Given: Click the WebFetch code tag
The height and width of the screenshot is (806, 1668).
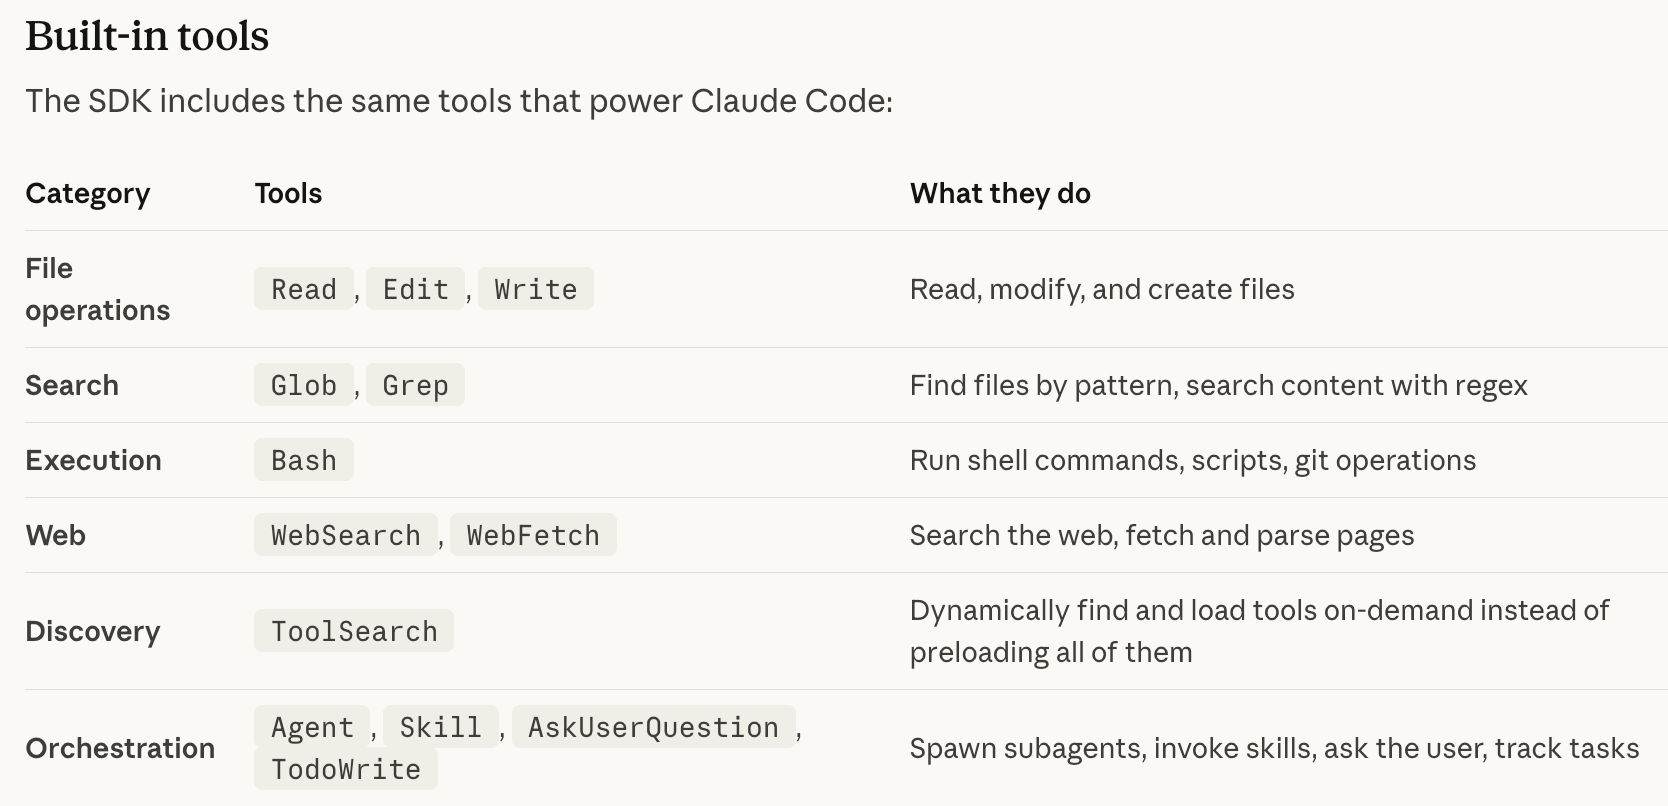Looking at the screenshot, I should 533,535.
